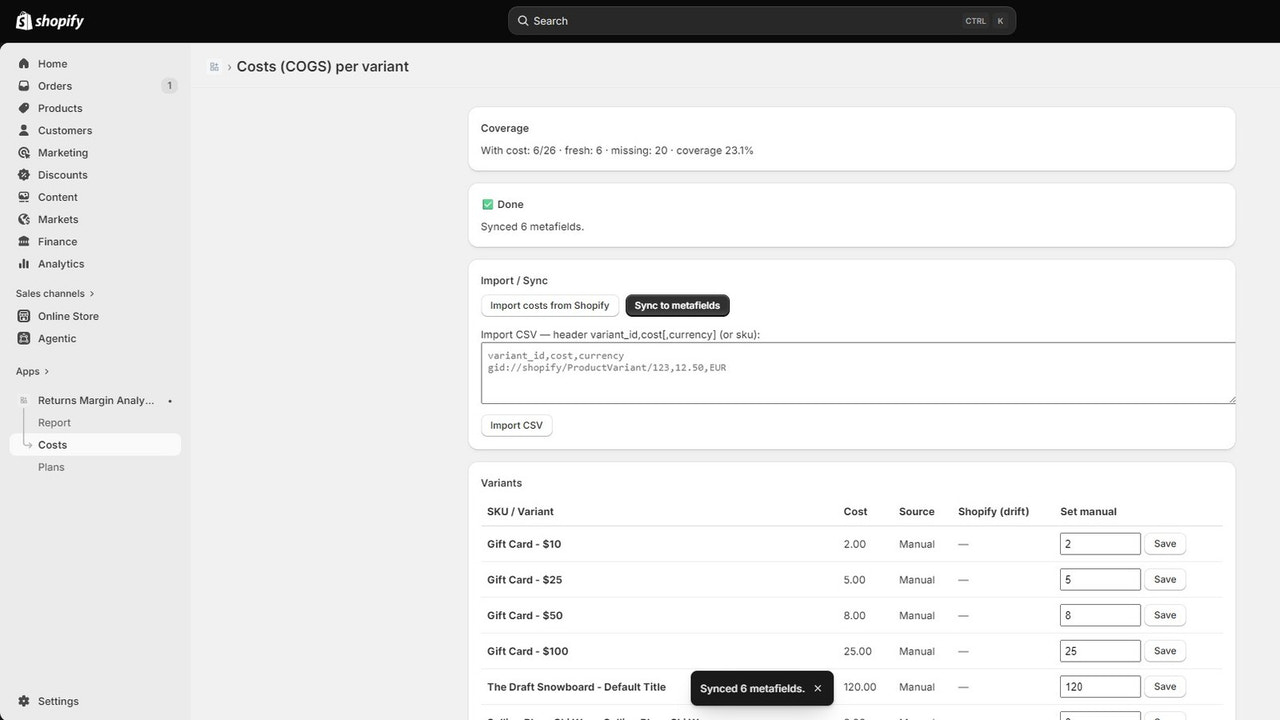Viewport: 1280px width, 720px height.
Task: Save cost for Gift Card - $100
Action: point(1165,651)
